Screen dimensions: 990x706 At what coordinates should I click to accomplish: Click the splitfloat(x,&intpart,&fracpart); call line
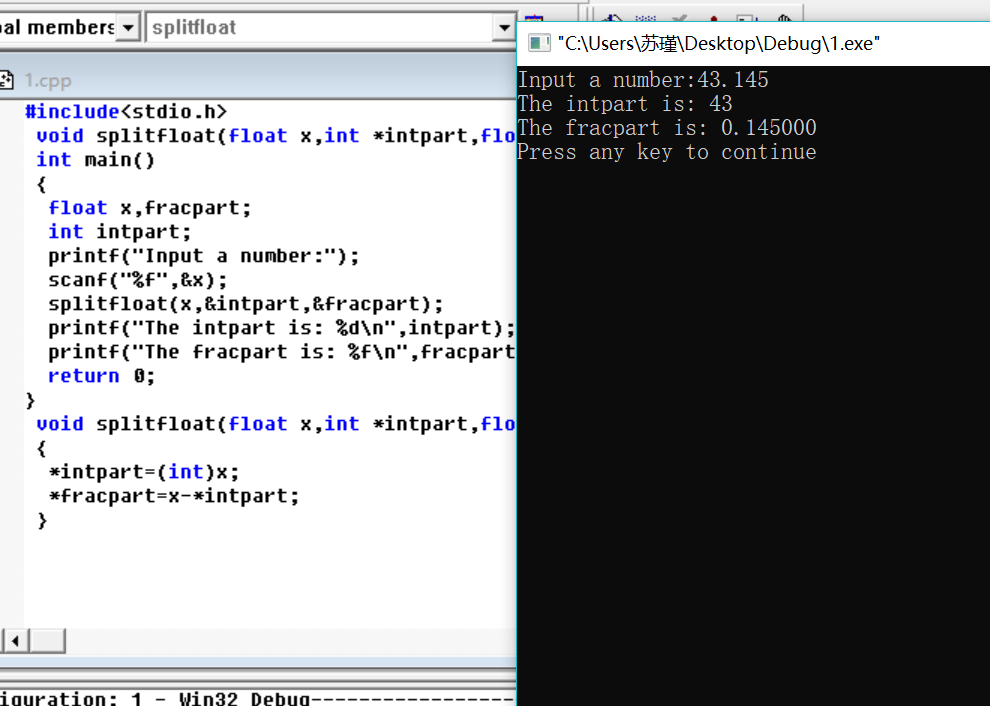[x=246, y=304]
